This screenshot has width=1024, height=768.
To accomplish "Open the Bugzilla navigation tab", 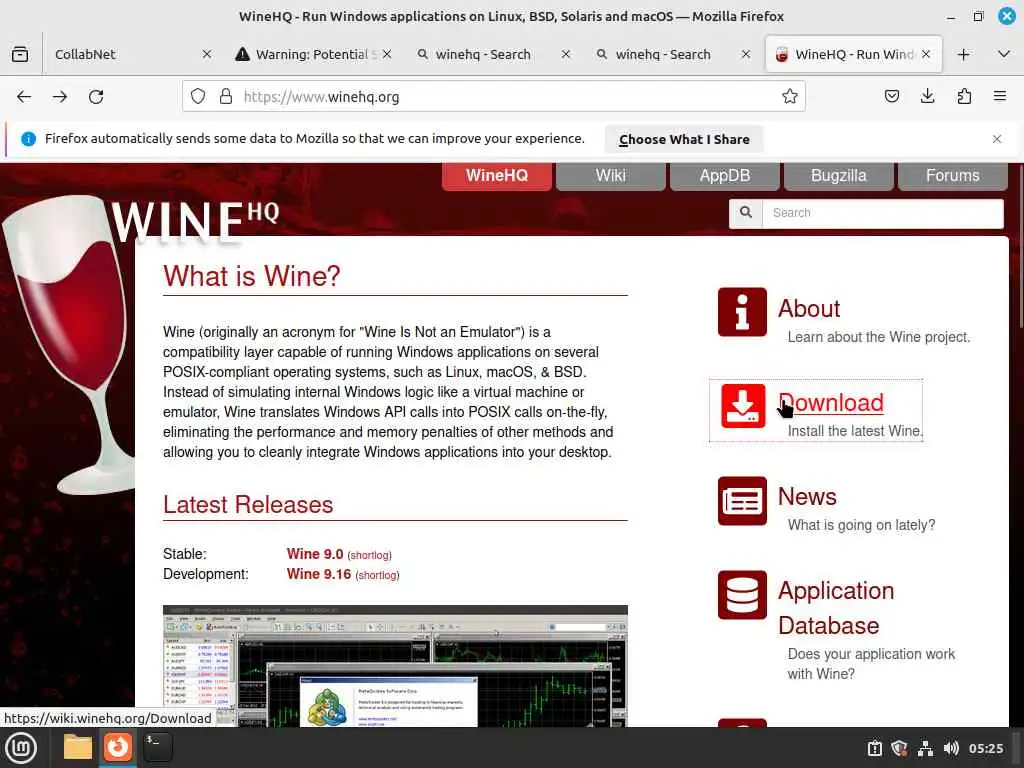I will (839, 176).
